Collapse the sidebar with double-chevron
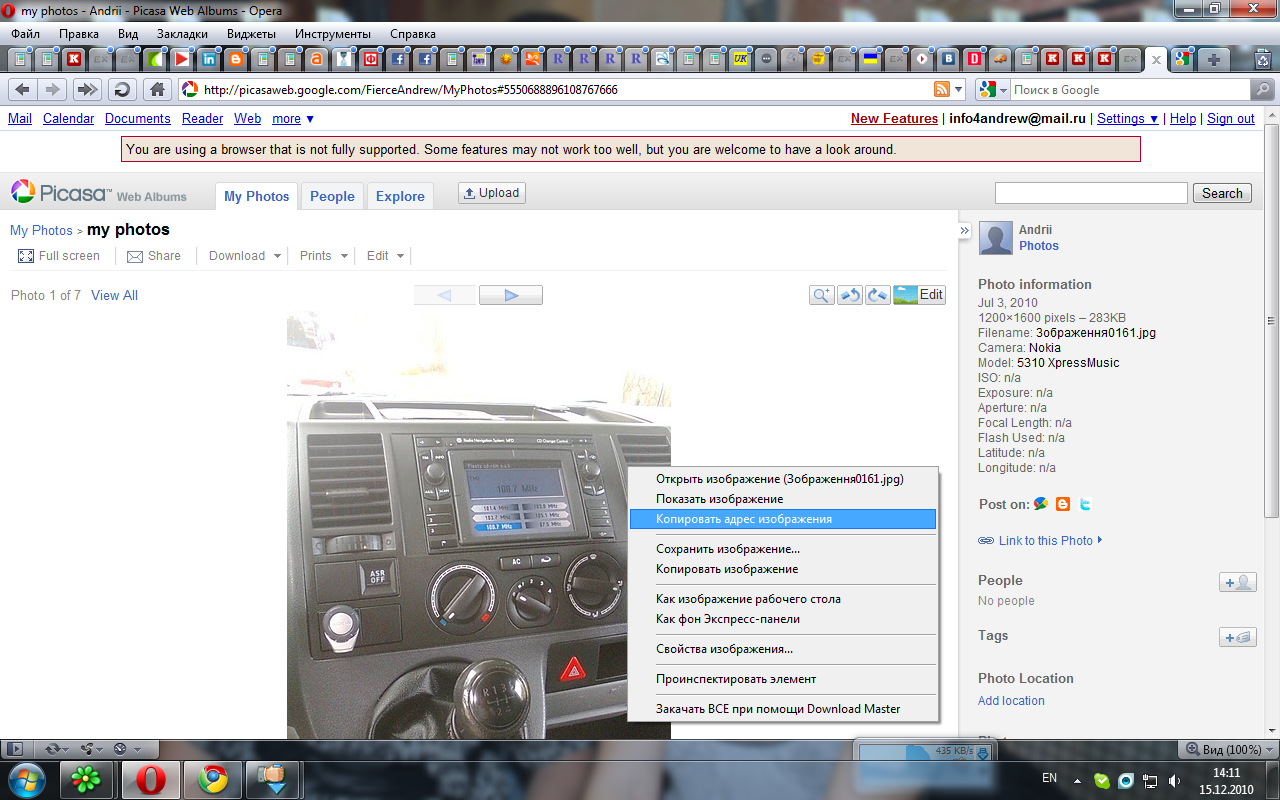 (965, 231)
